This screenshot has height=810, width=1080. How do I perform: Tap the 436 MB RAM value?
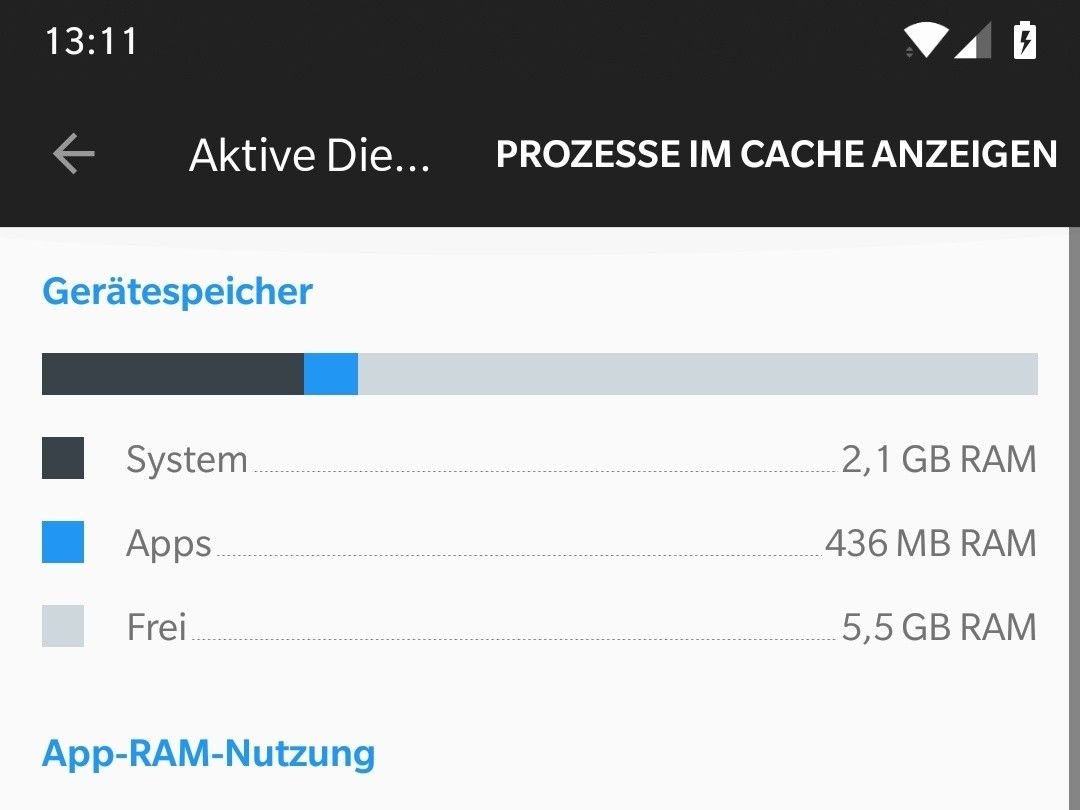(x=931, y=543)
